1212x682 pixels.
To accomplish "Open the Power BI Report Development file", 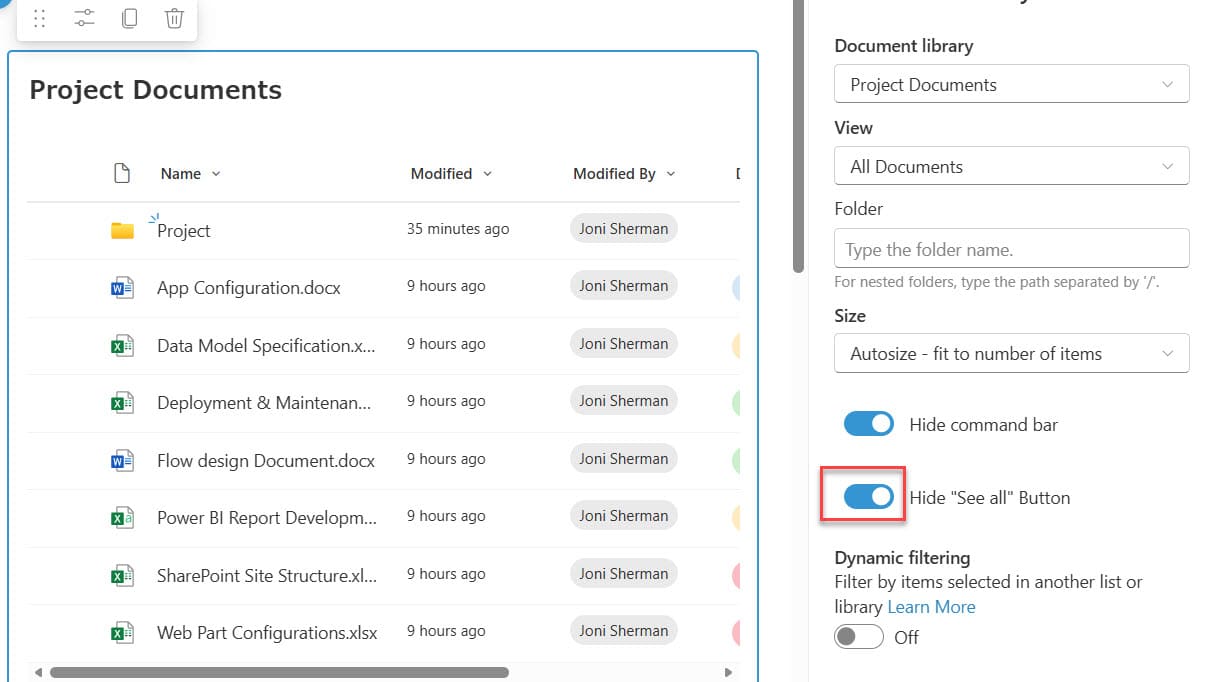I will (x=267, y=518).
